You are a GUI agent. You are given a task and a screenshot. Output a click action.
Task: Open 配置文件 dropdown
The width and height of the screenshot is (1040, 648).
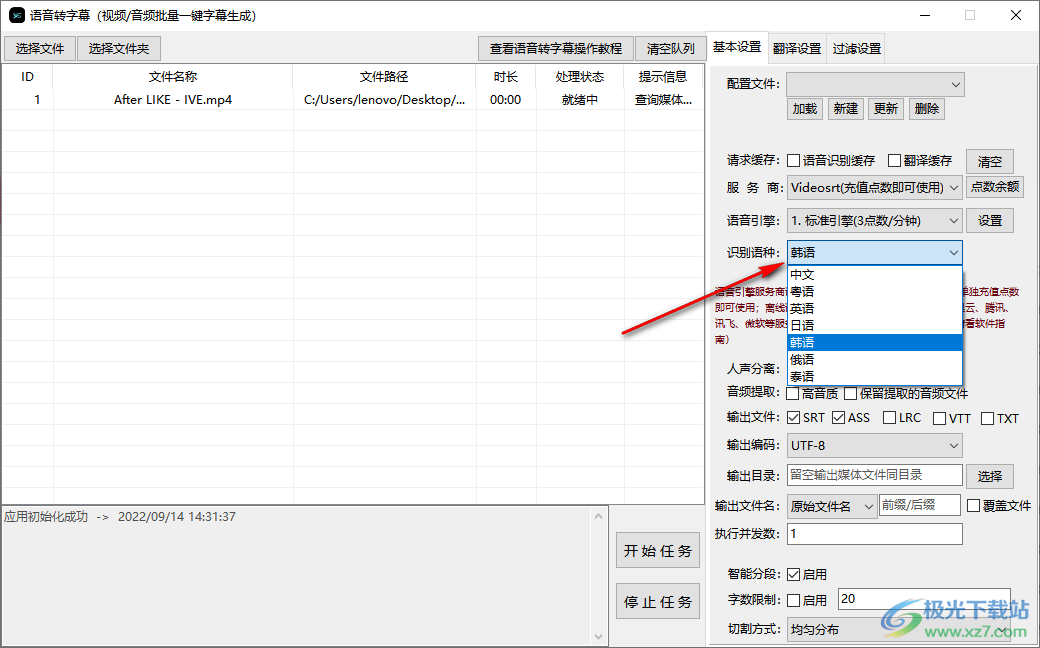pos(876,84)
